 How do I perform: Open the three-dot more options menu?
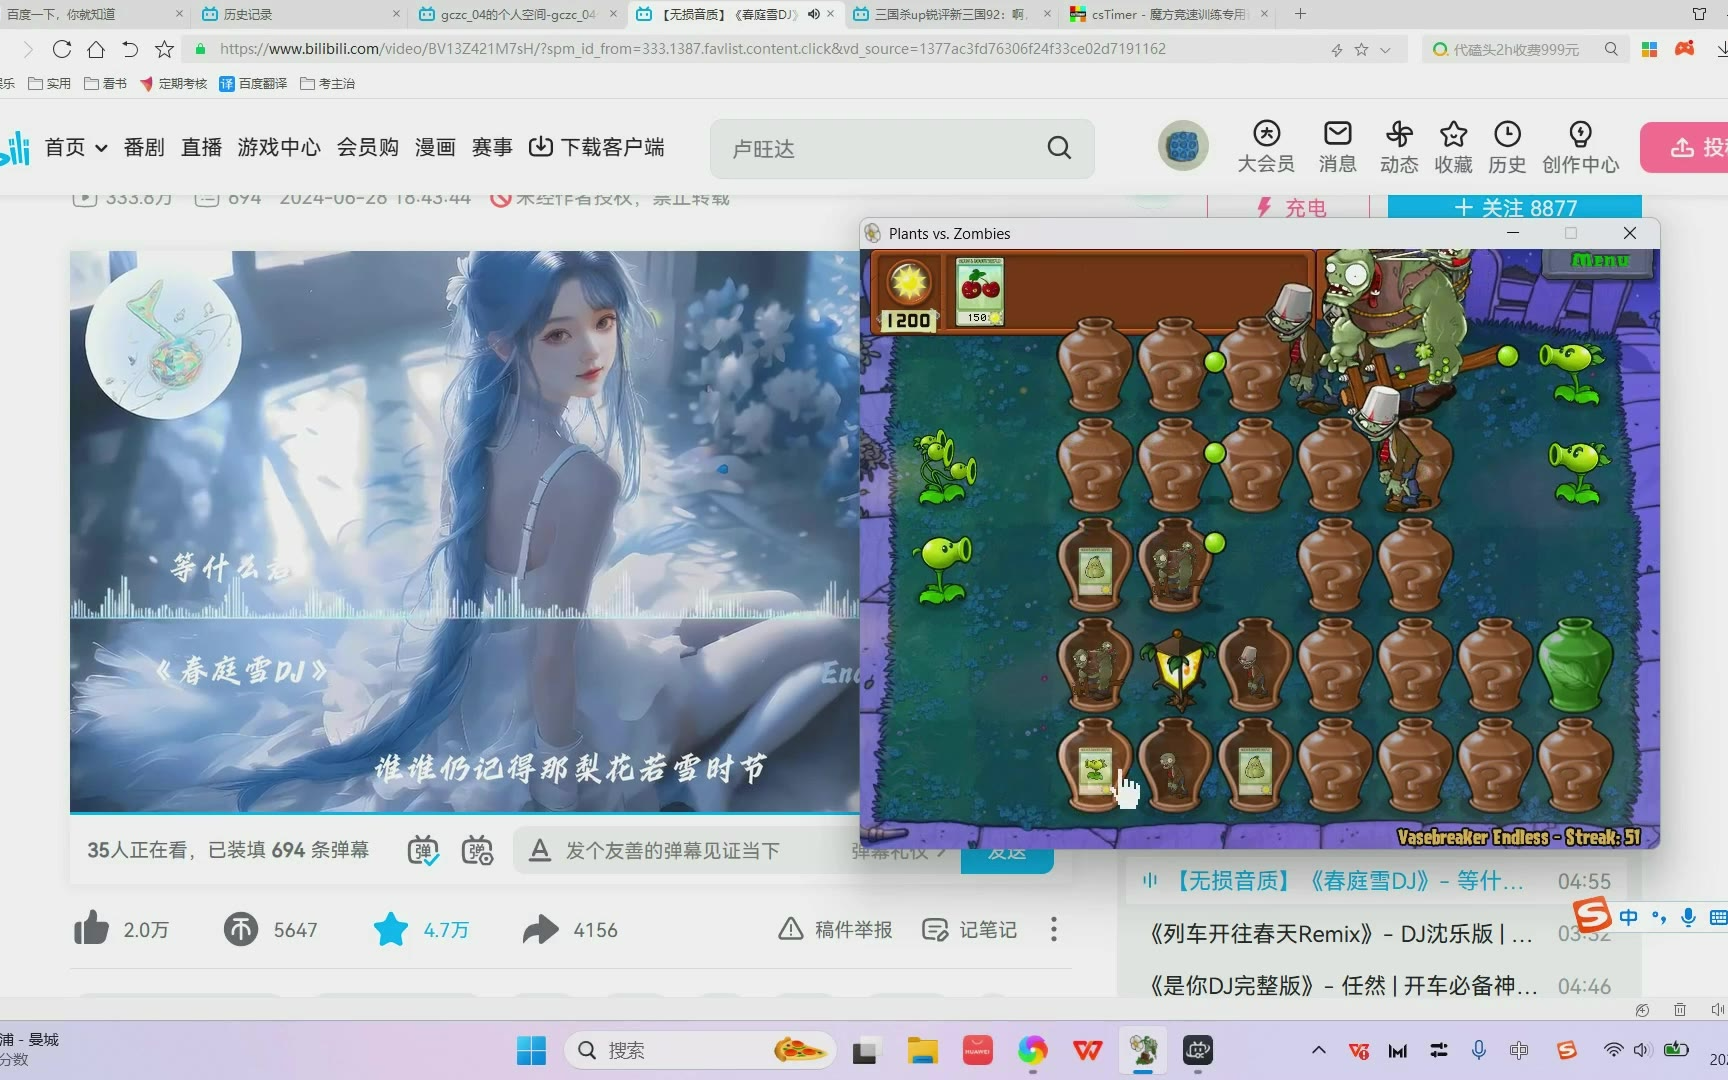point(1053,929)
